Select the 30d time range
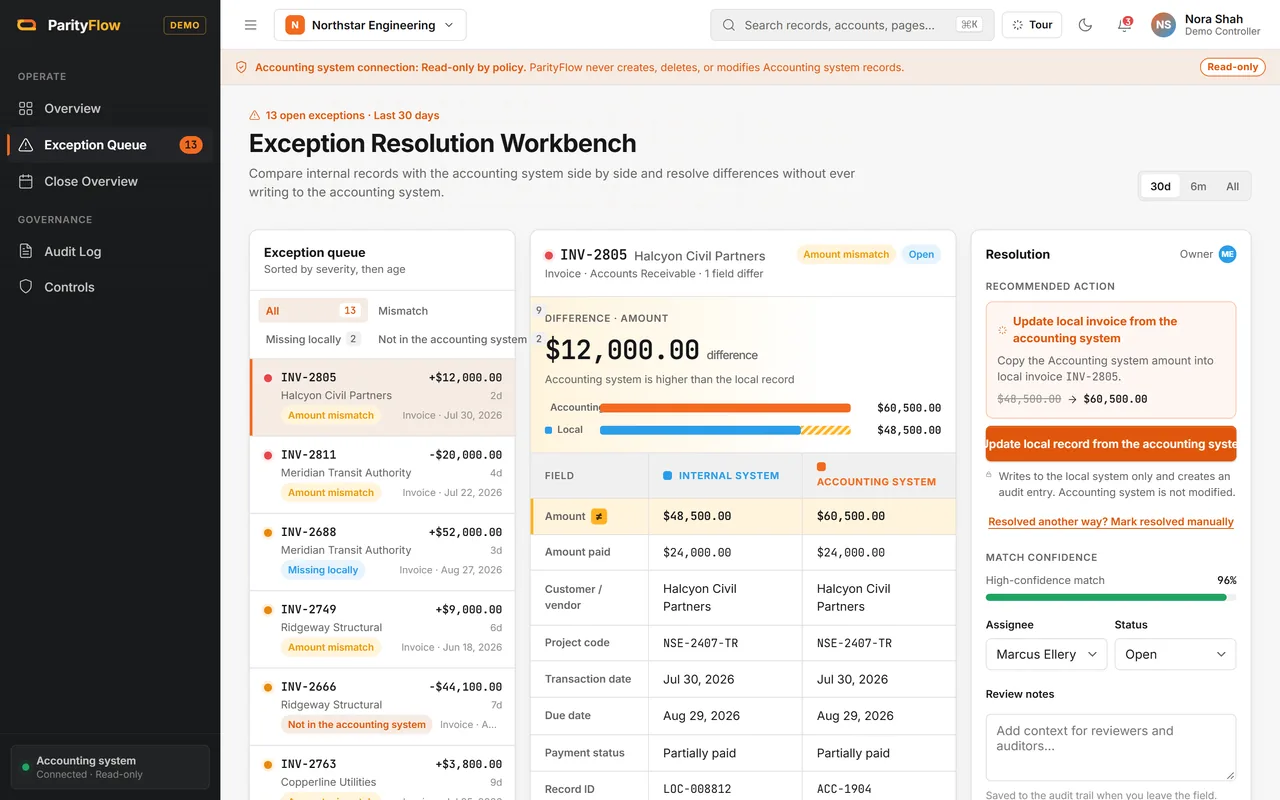The image size is (1280, 800). pyautogui.click(x=1160, y=186)
